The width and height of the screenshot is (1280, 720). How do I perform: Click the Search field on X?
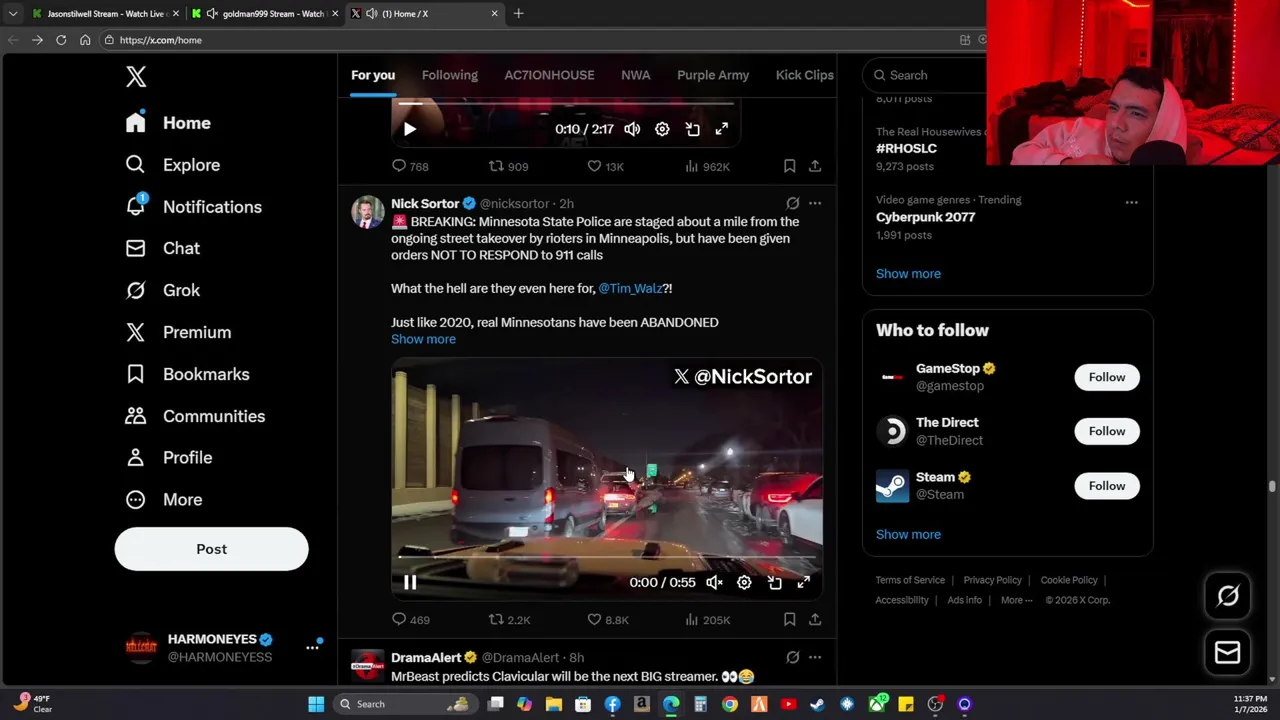tap(925, 75)
